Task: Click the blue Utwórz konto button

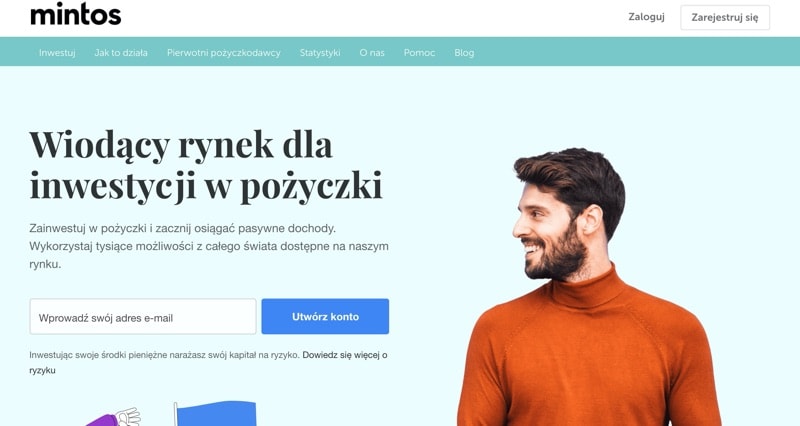Action: pyautogui.click(x=325, y=317)
